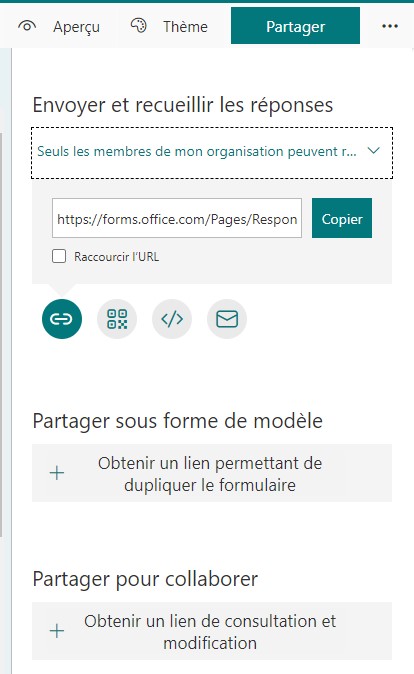Click the forms.office.com URL field
Screen dimensions: 414x674
177,218
